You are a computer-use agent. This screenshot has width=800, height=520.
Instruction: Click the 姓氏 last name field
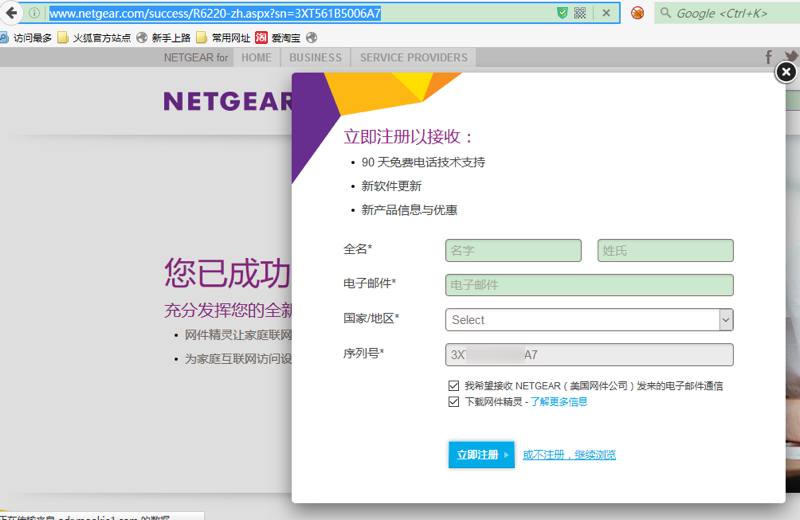coord(665,251)
